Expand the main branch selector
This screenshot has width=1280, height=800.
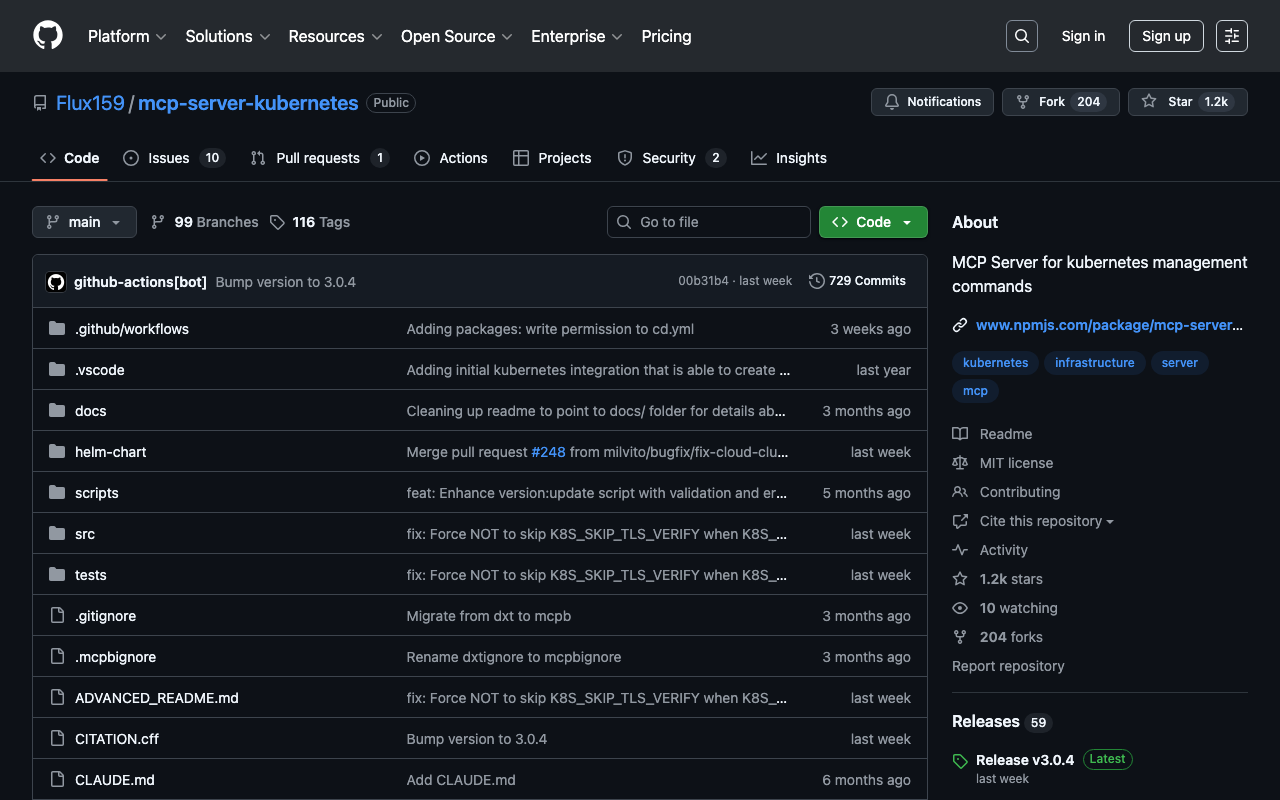84,222
